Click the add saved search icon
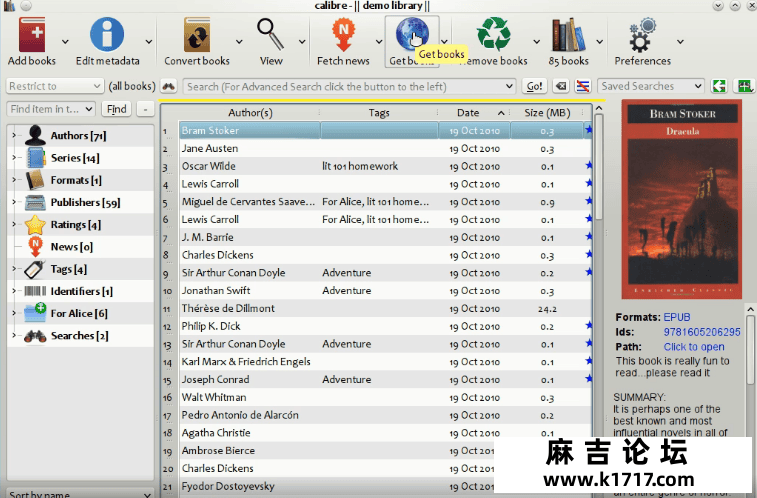Screen dimensions: 757x498 (x=743, y=86)
